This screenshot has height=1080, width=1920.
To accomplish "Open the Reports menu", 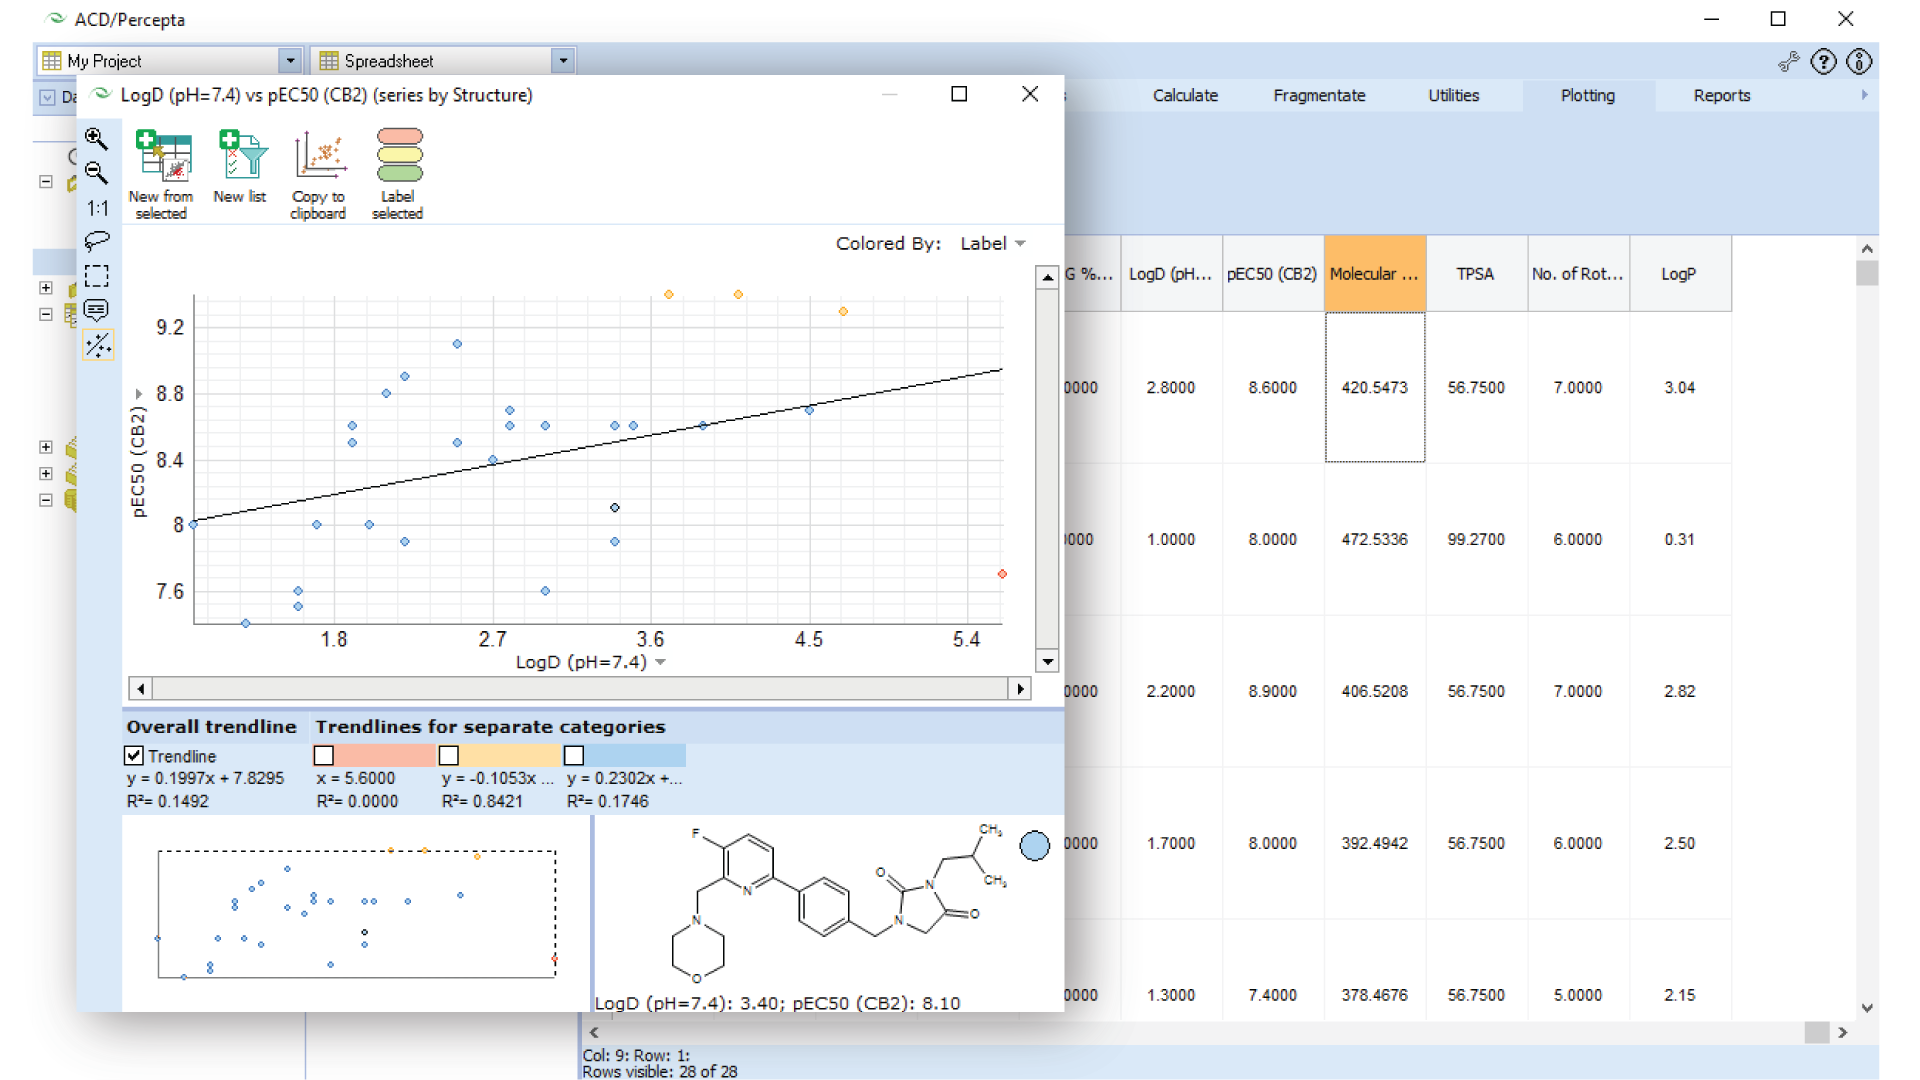I will [x=1721, y=95].
